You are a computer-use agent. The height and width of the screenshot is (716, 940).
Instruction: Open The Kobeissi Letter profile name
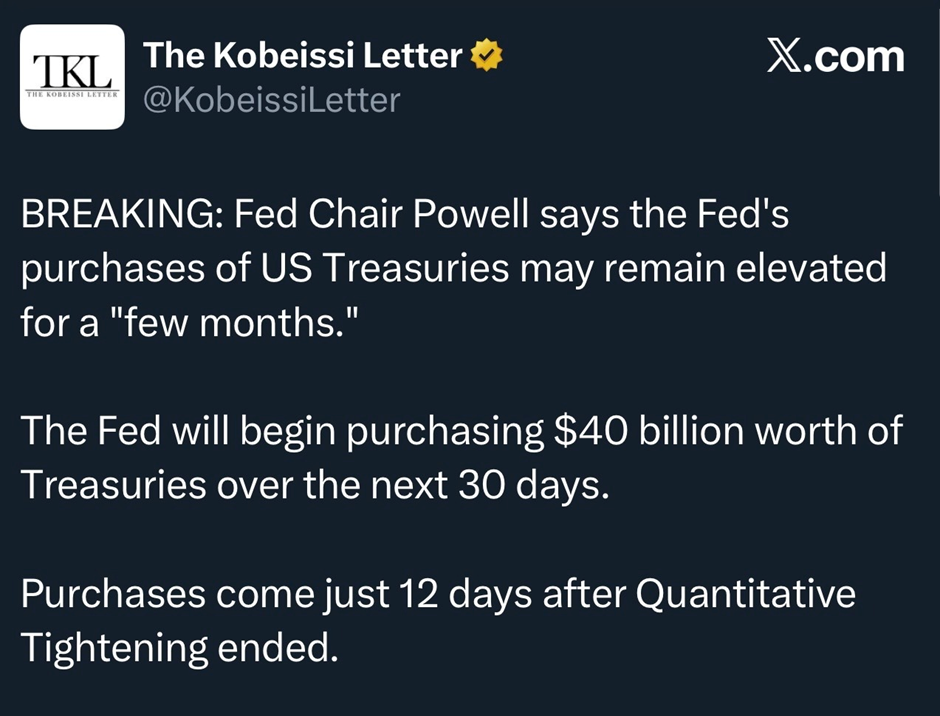click(x=303, y=57)
